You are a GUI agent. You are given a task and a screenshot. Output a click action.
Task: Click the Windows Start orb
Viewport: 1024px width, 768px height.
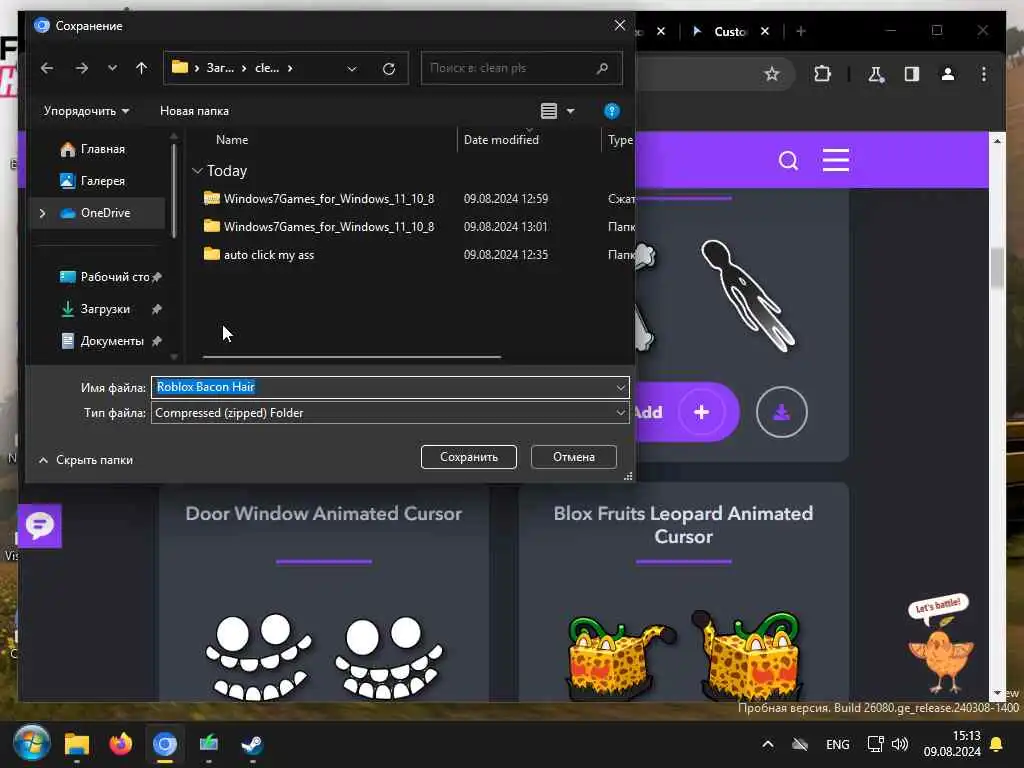31,743
